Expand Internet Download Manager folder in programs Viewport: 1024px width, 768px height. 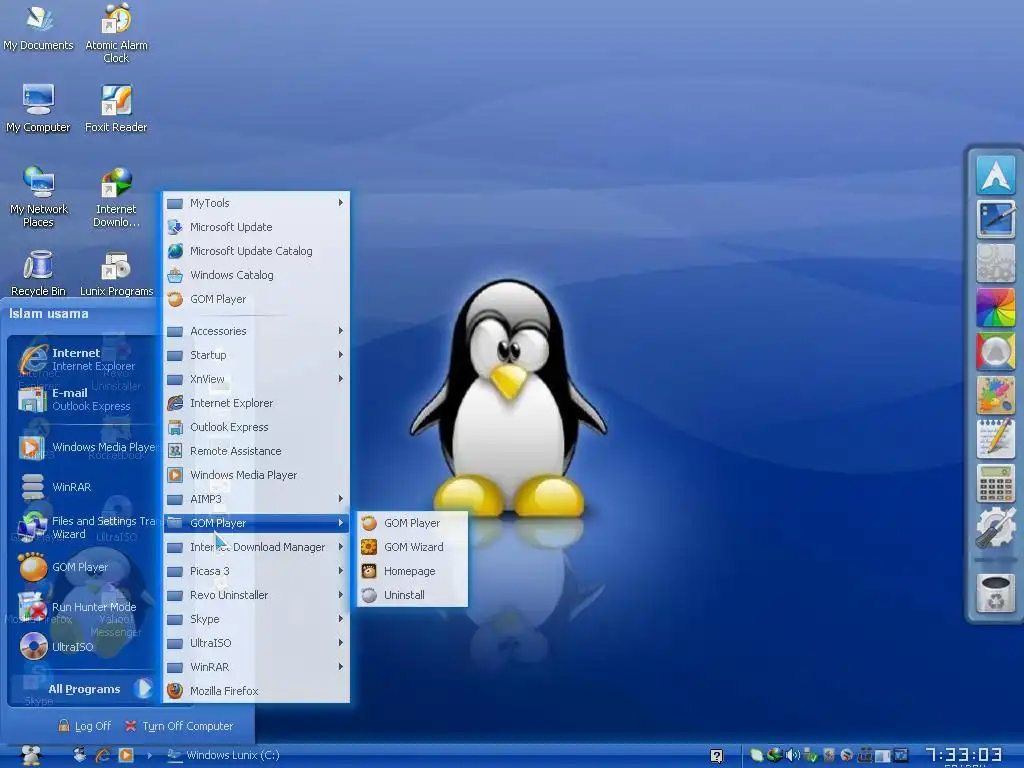(x=256, y=547)
